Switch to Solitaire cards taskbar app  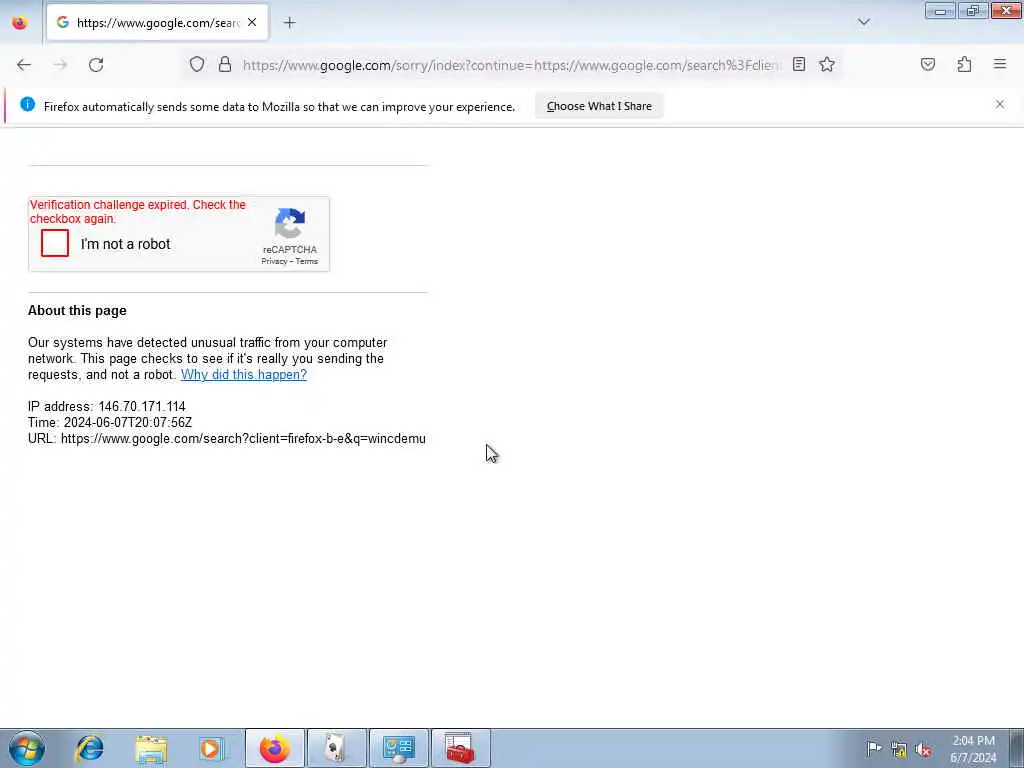336,748
